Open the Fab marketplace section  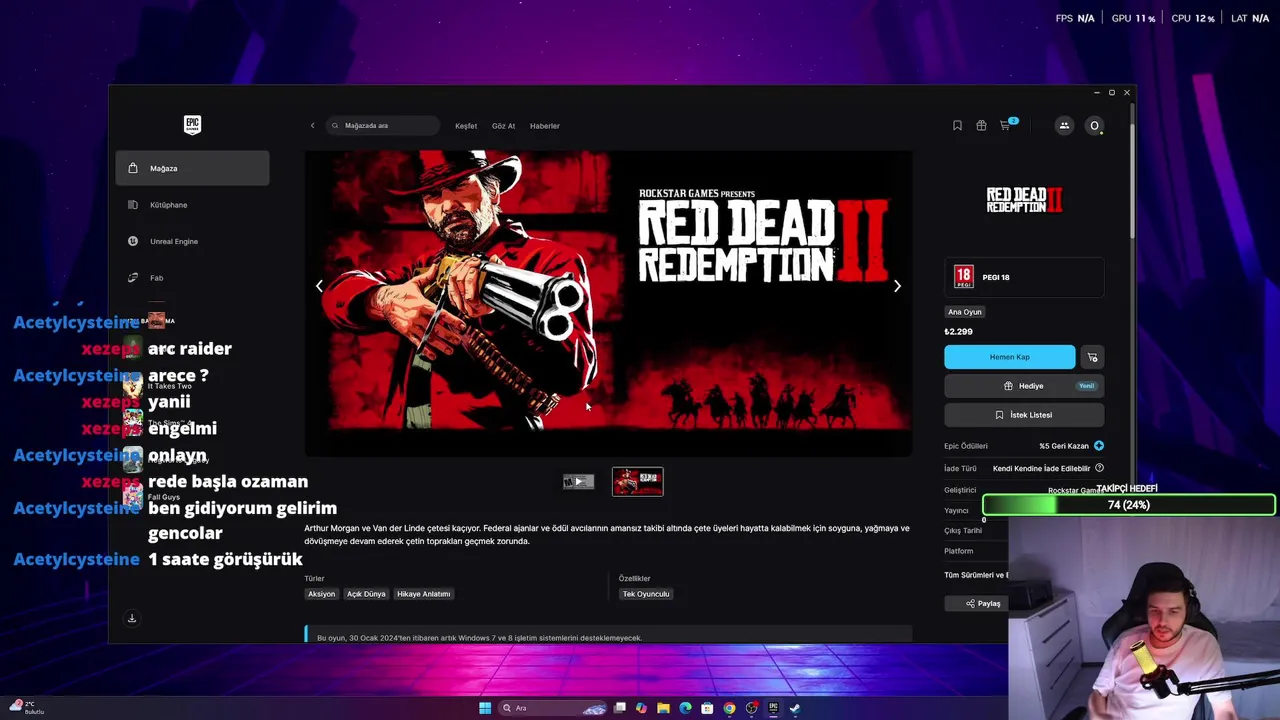coord(192,278)
